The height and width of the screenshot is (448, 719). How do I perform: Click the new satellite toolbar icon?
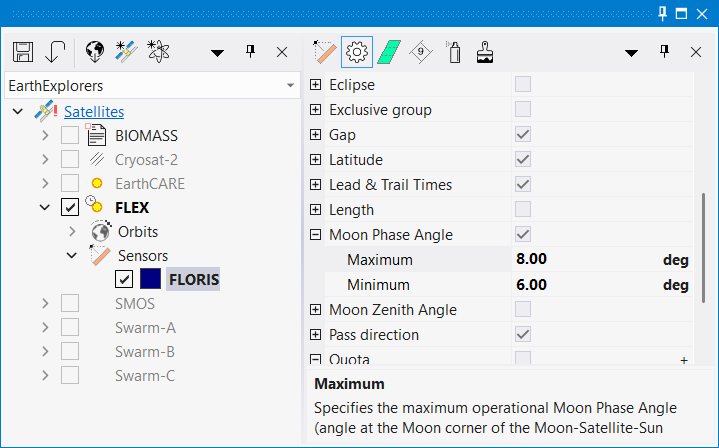126,52
